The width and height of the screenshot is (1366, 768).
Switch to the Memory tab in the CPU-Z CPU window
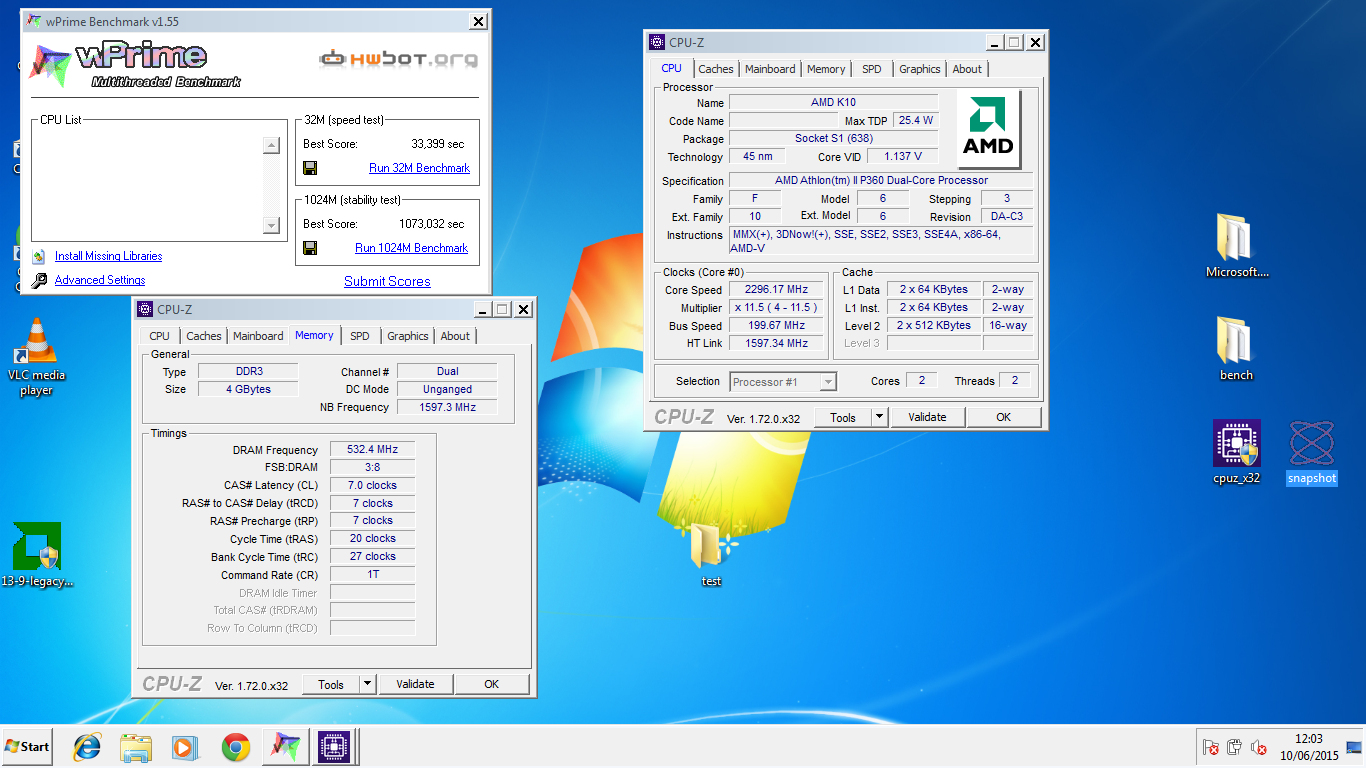[826, 69]
